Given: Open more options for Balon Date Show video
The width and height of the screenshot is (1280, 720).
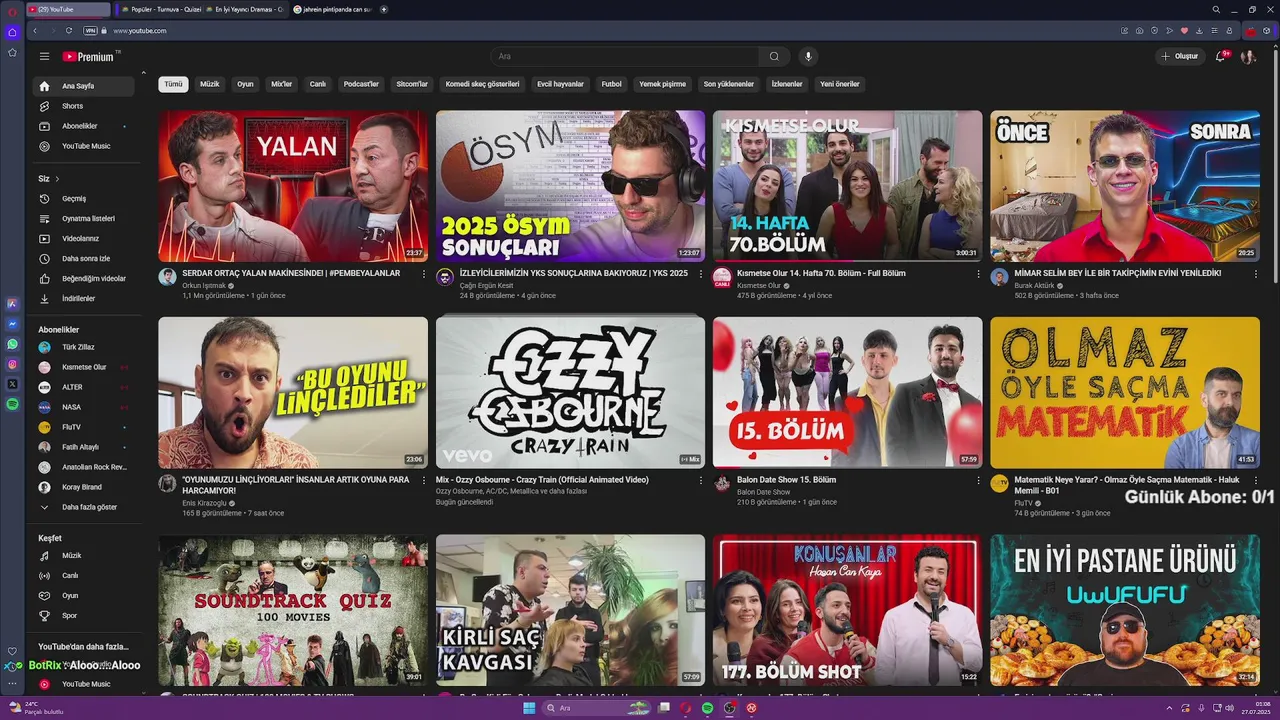Looking at the screenshot, I should pyautogui.click(x=978, y=481).
